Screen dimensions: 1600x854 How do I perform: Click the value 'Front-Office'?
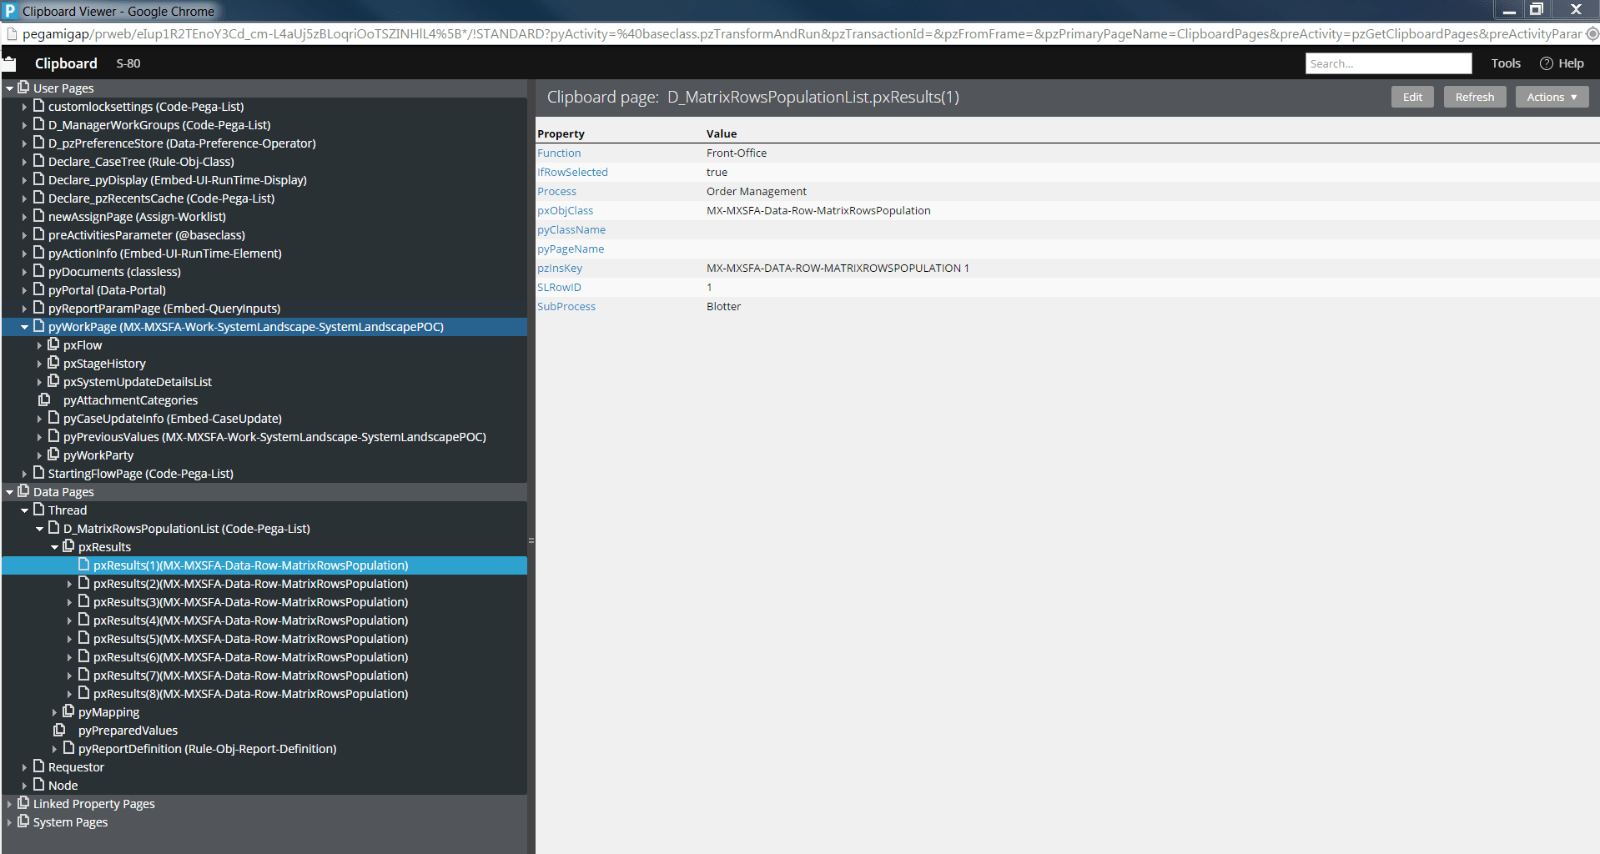[x=736, y=153]
